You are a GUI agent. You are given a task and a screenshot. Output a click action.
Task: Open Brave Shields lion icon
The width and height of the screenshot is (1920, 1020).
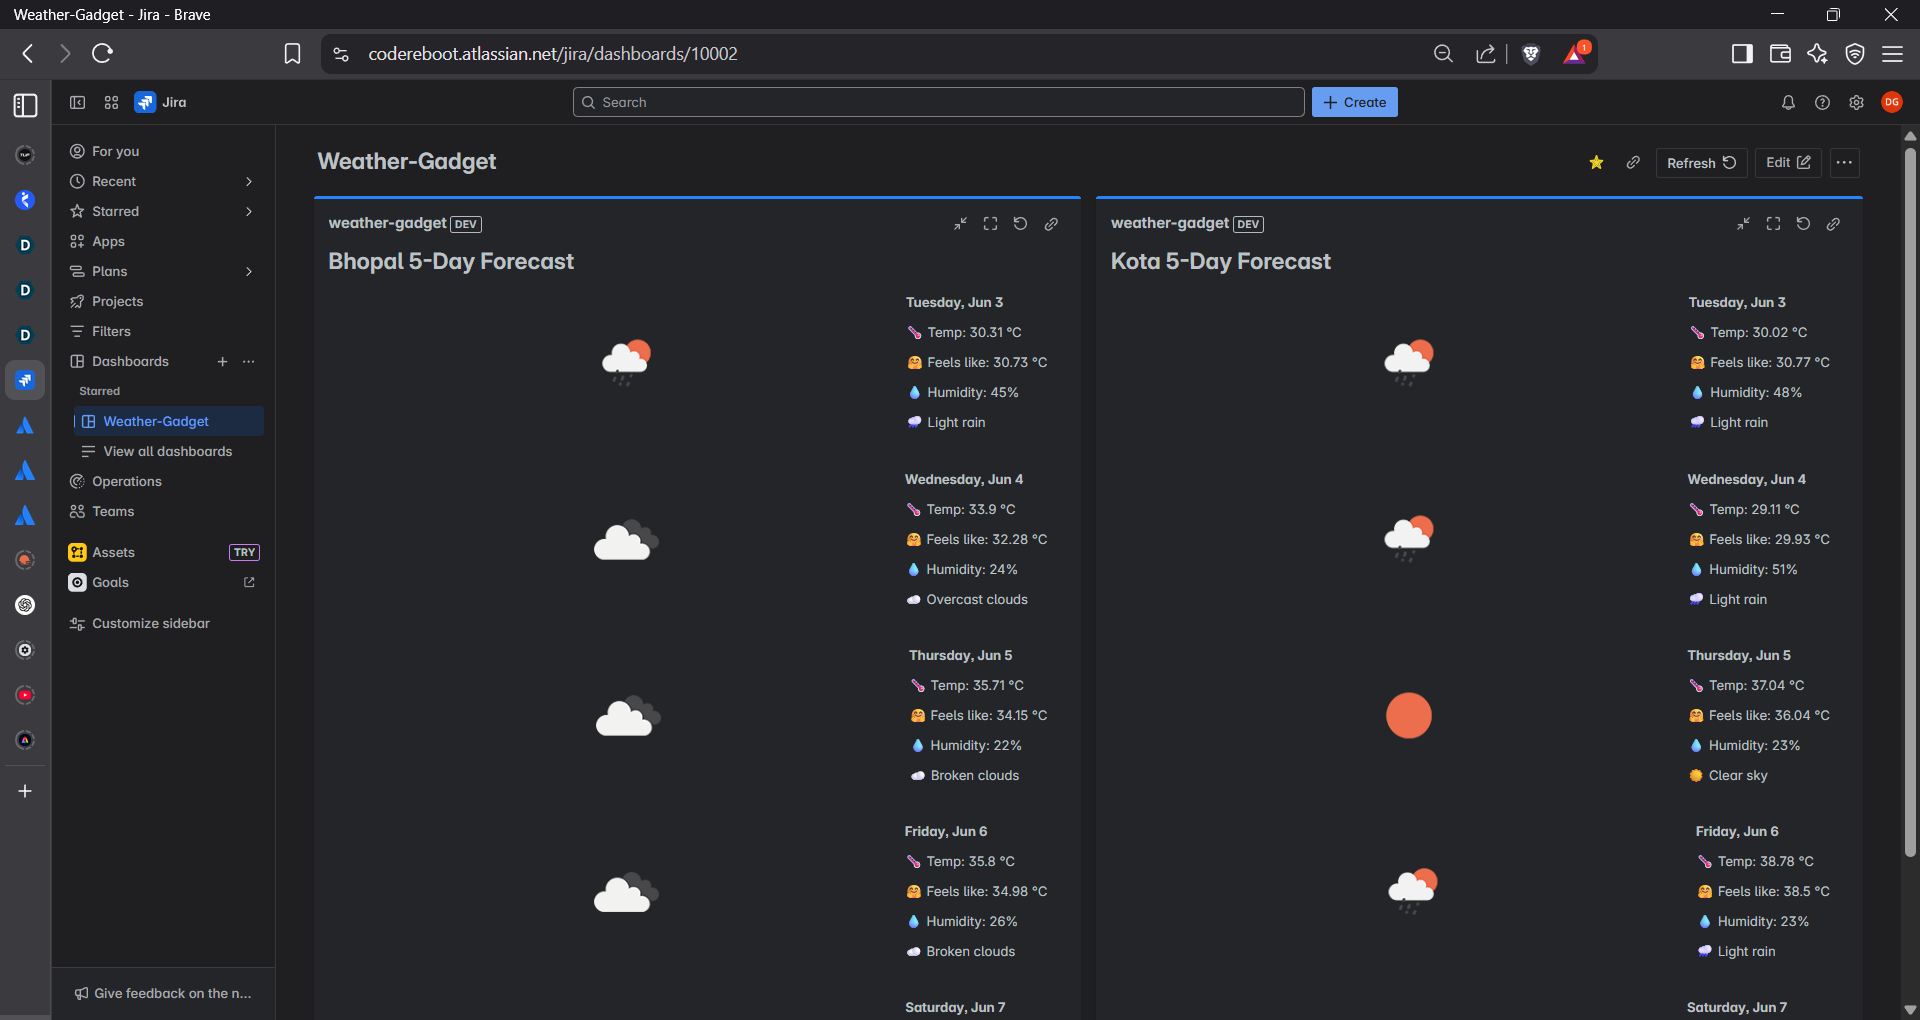1530,54
